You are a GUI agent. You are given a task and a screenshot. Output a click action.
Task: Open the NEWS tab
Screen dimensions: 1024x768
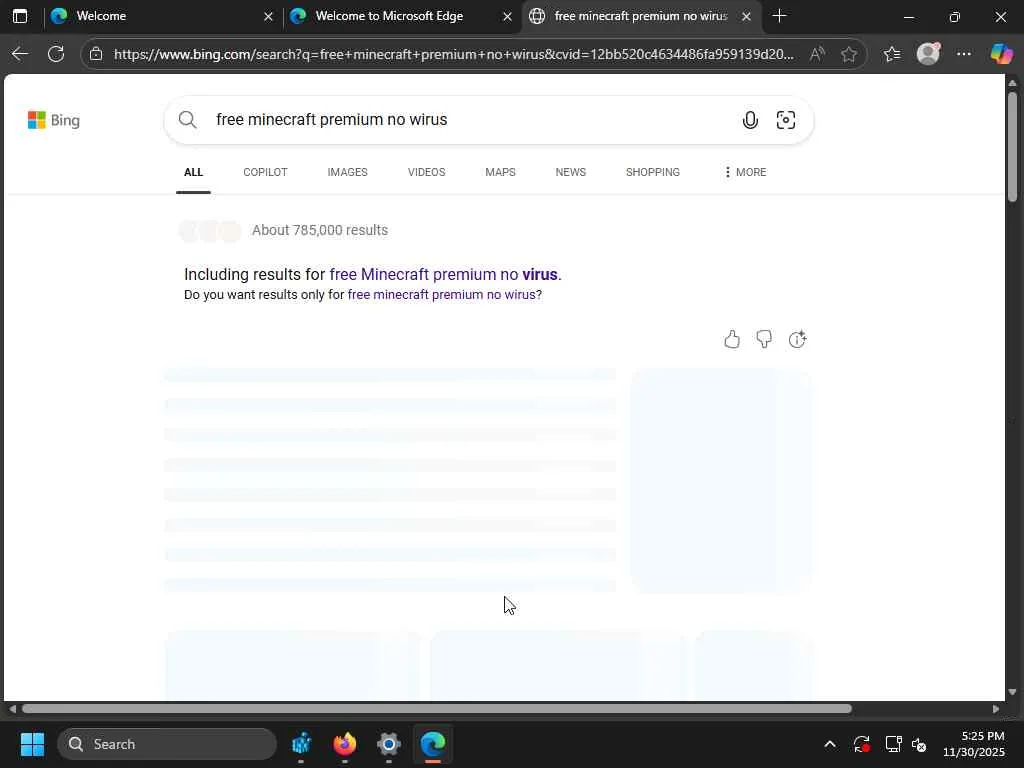coord(570,172)
